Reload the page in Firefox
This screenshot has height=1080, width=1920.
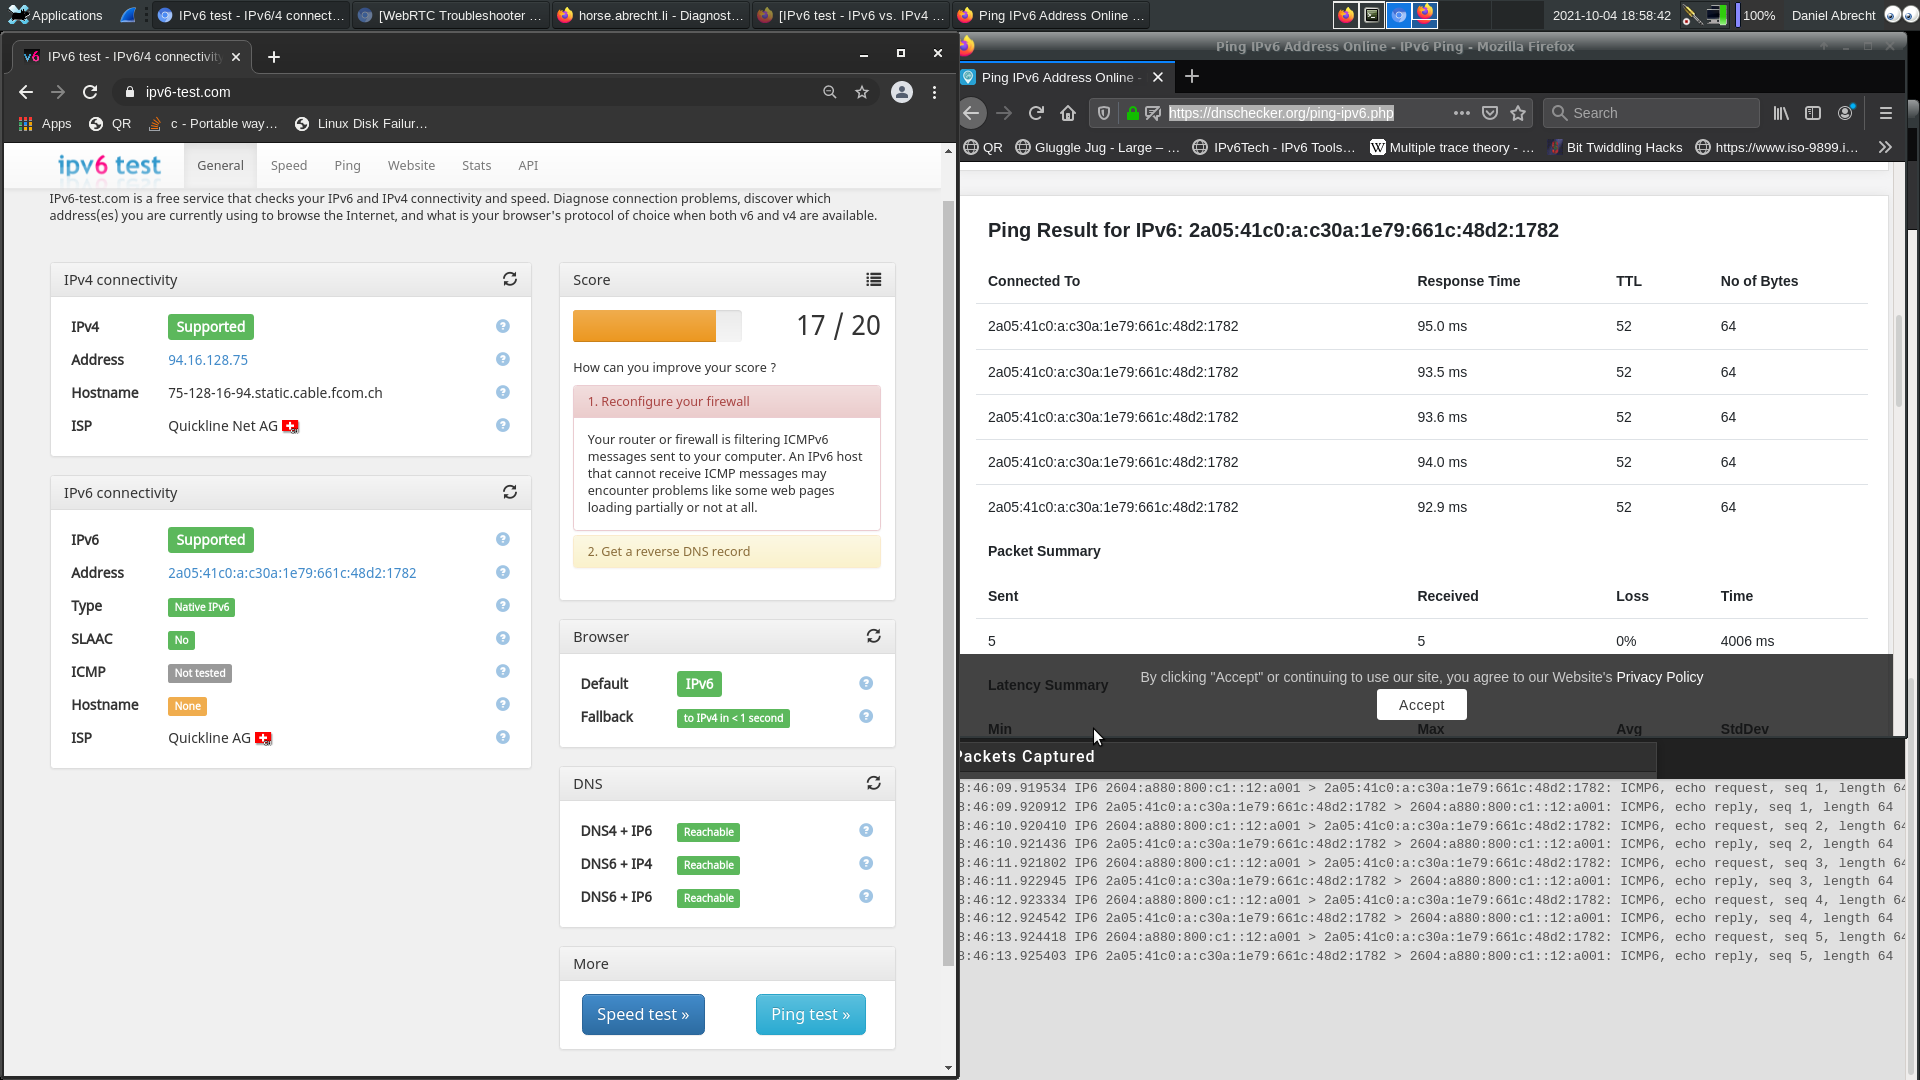[1036, 113]
